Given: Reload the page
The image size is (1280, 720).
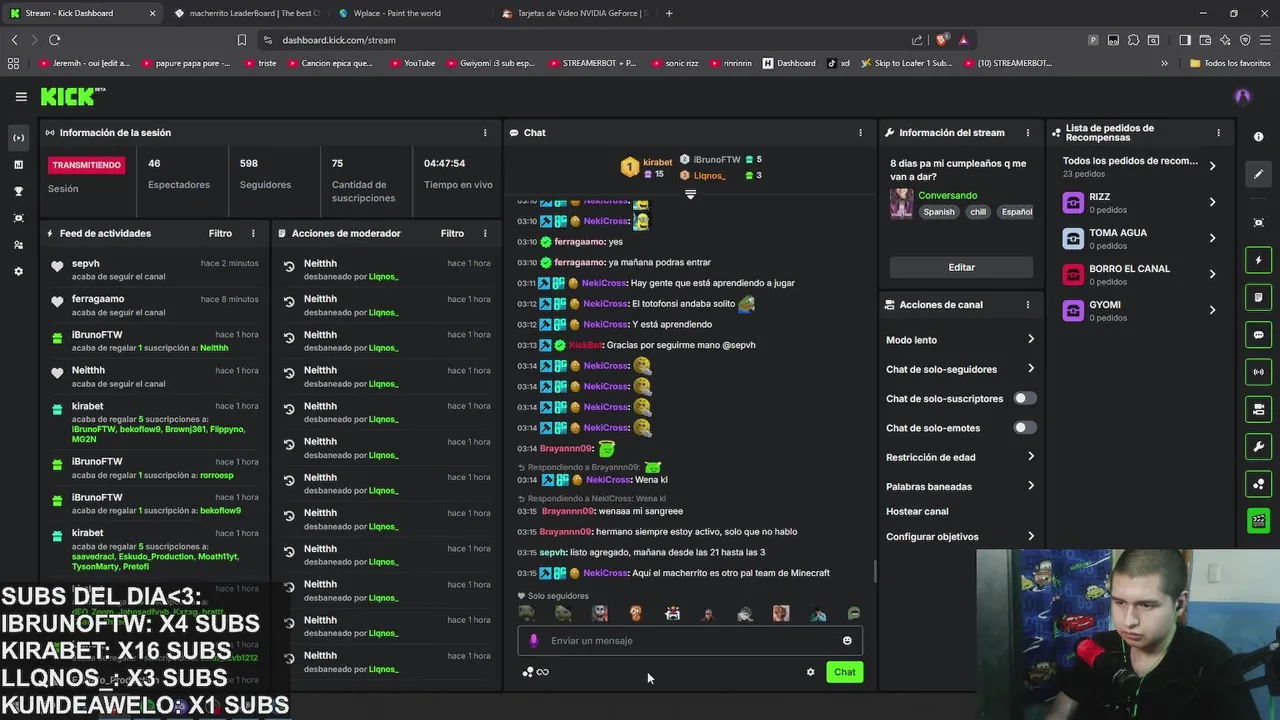Looking at the screenshot, I should (54, 40).
